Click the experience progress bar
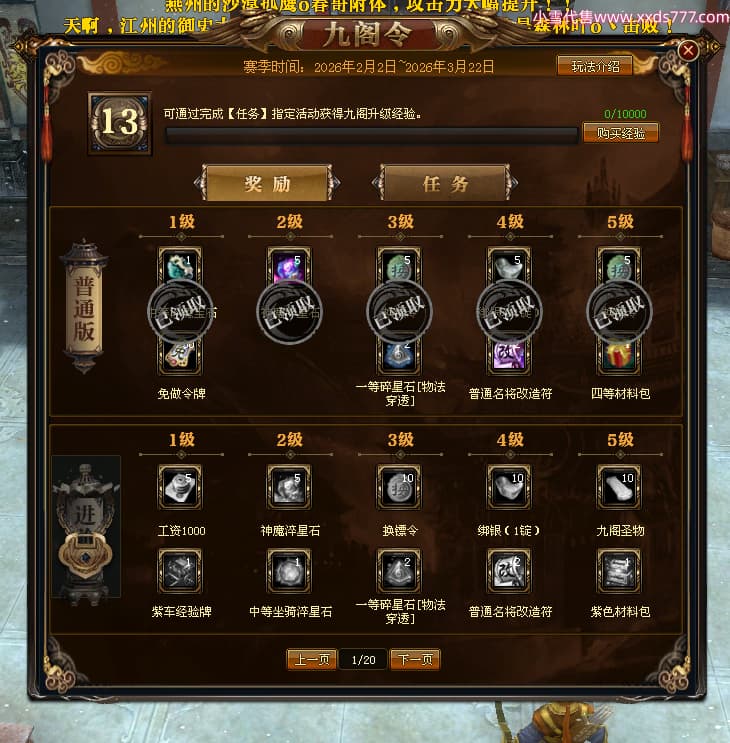 click(x=371, y=136)
